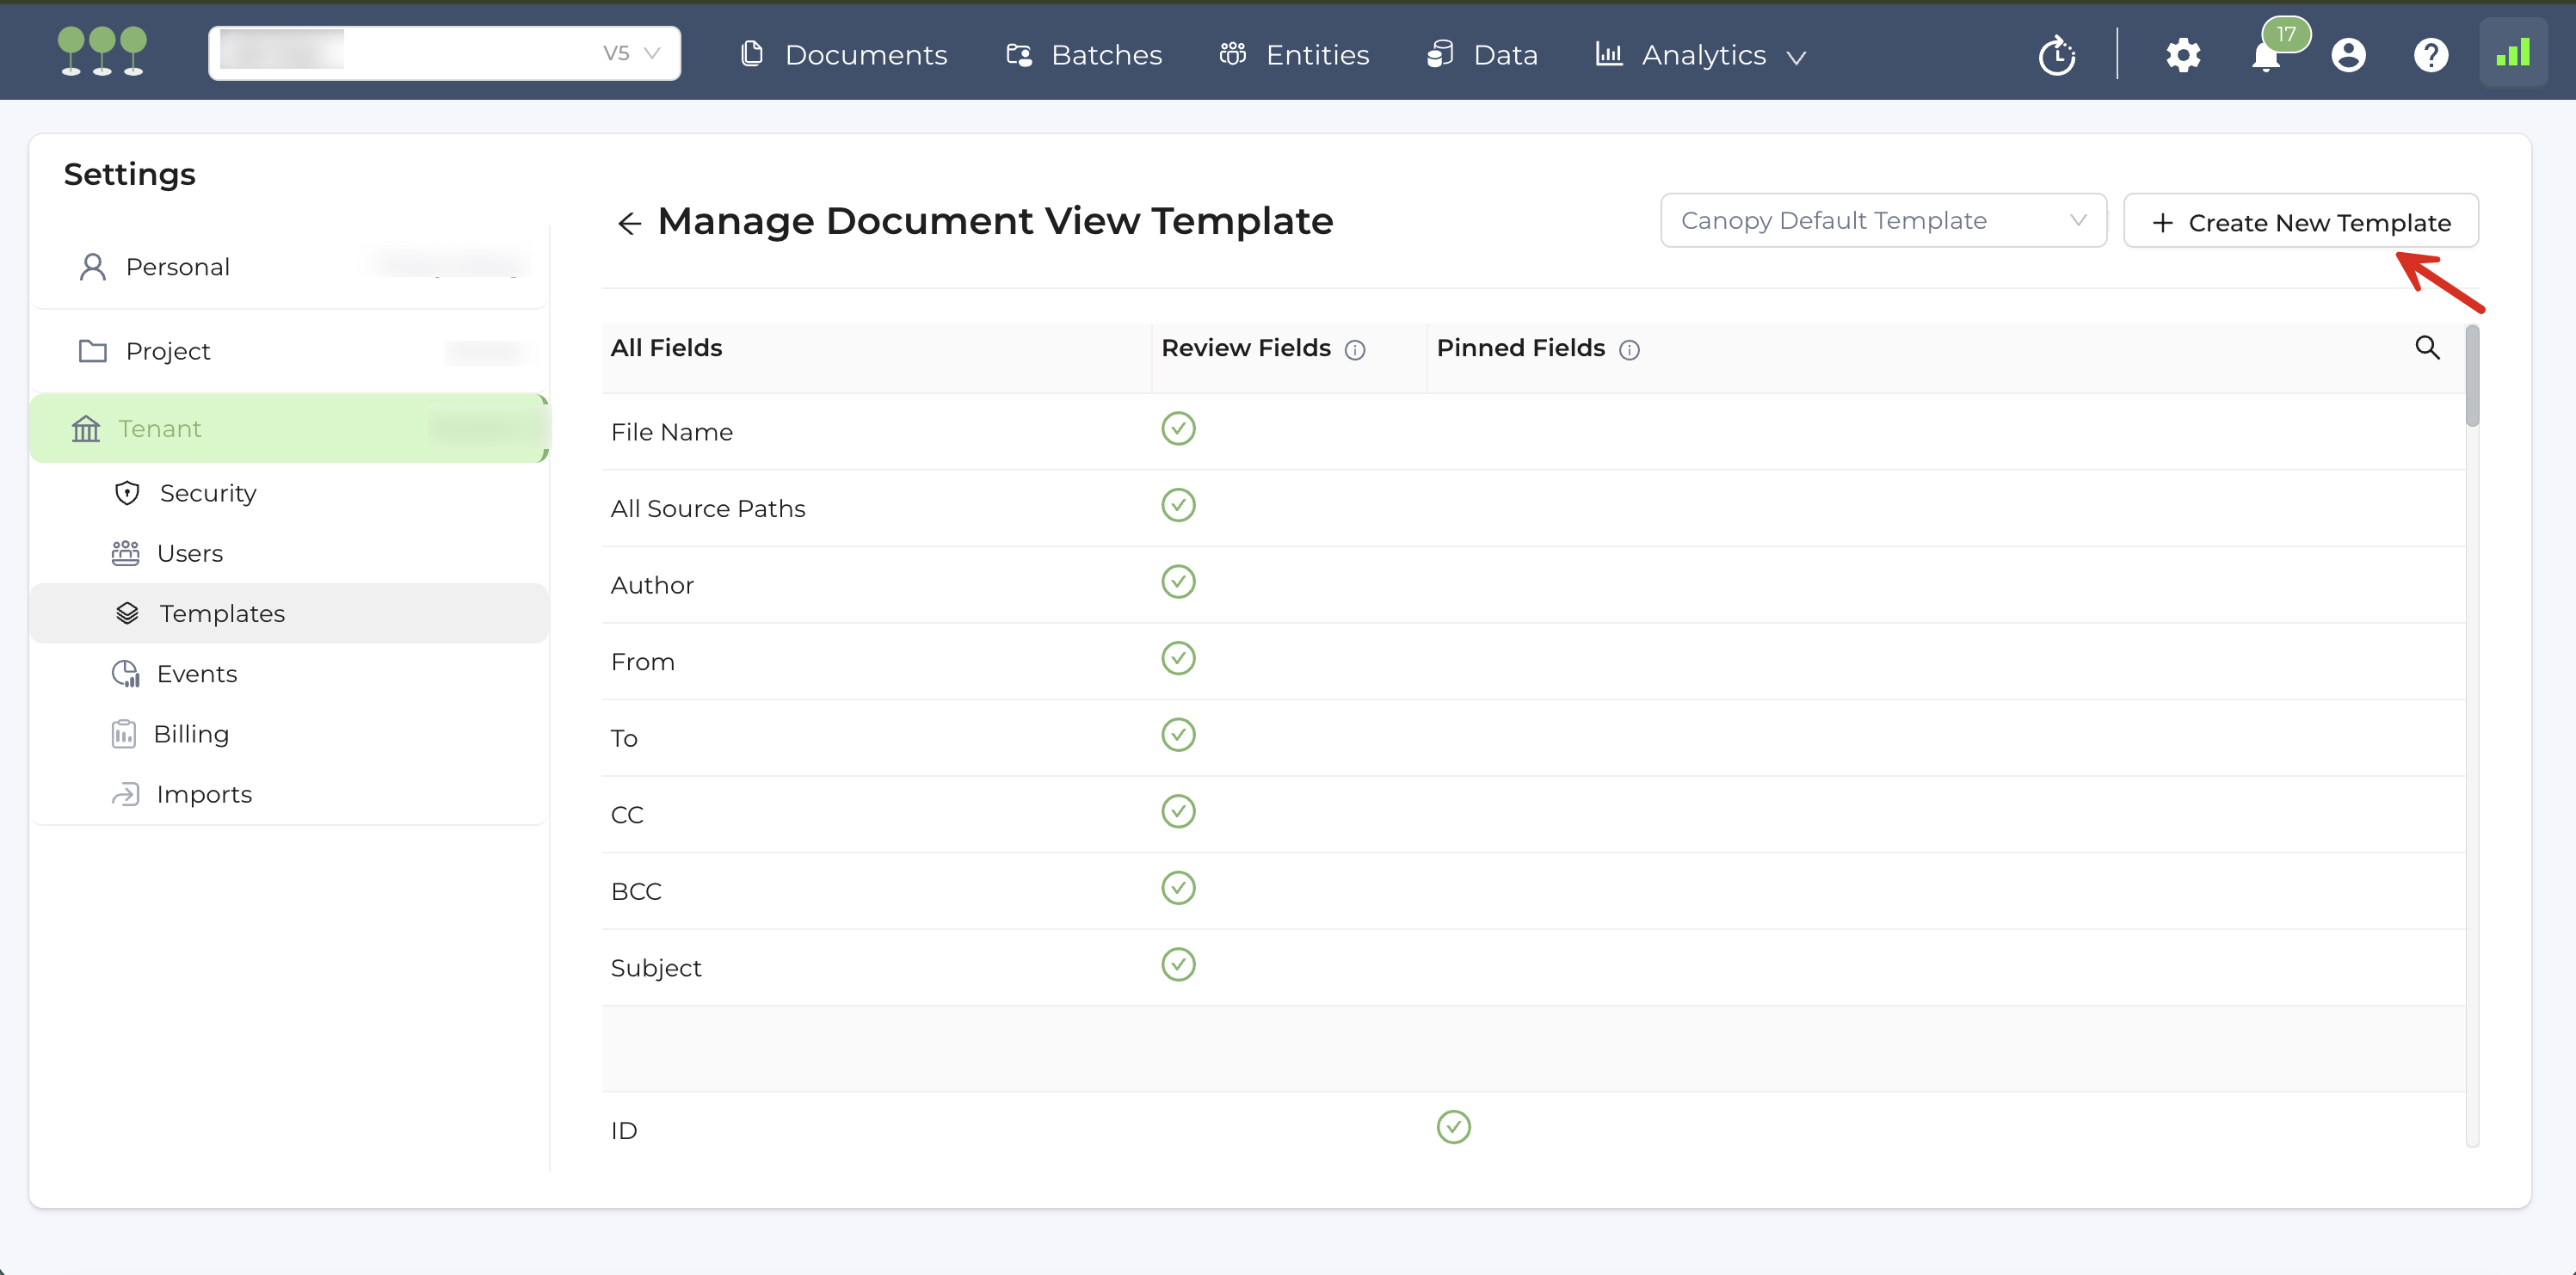Click the search magnifier in fields table
Viewport: 2576px width, 1275px height.
coord(2427,348)
